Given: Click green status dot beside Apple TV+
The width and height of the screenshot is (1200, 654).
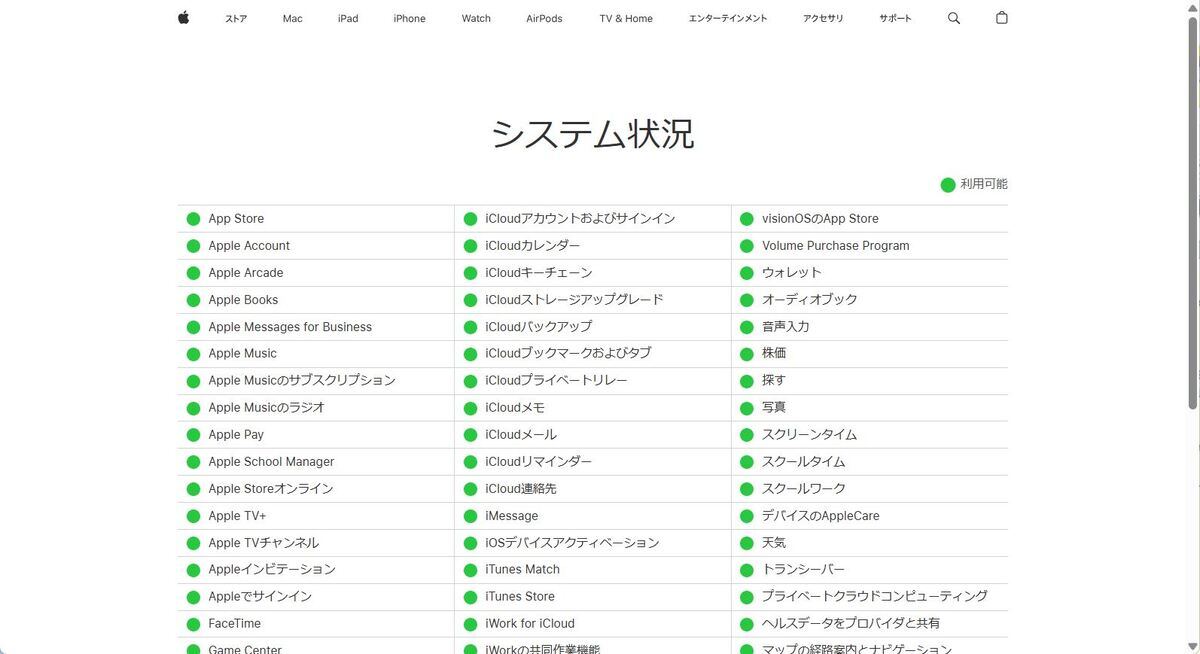Looking at the screenshot, I should [x=193, y=516].
